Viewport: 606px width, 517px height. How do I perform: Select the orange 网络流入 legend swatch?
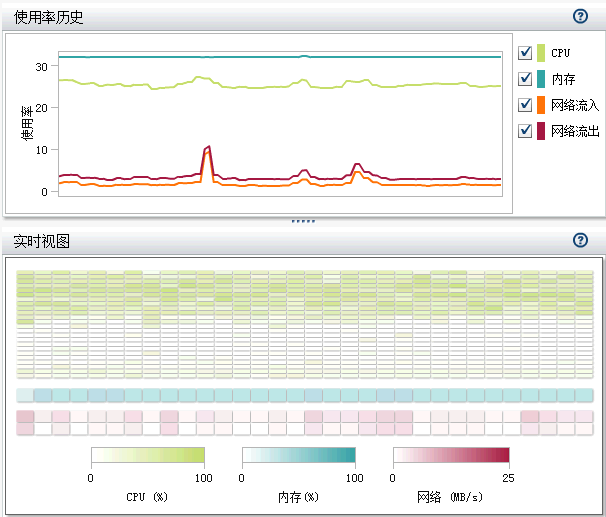click(x=541, y=105)
